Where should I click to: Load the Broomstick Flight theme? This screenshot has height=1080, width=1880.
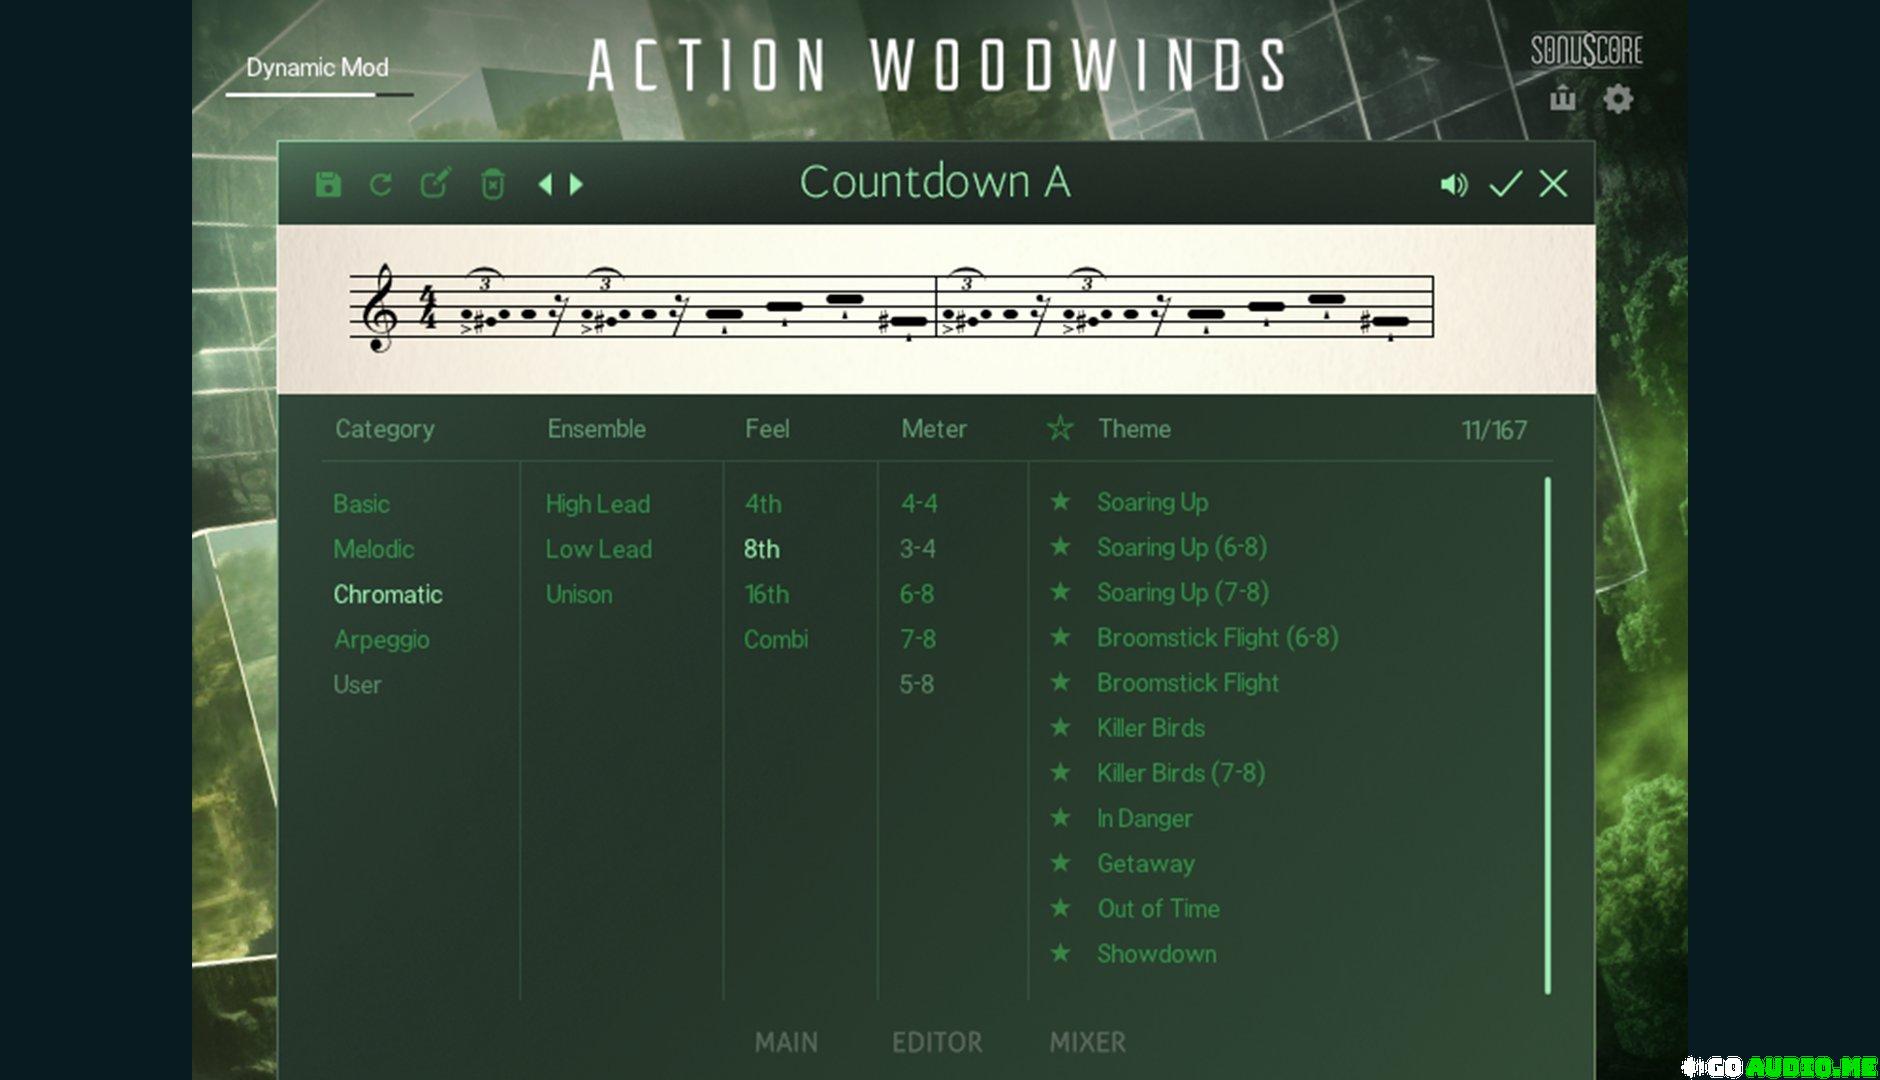coord(1187,683)
